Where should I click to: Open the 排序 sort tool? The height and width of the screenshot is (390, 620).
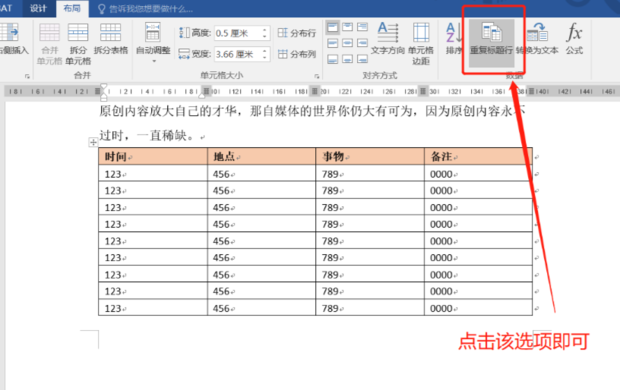[454, 39]
